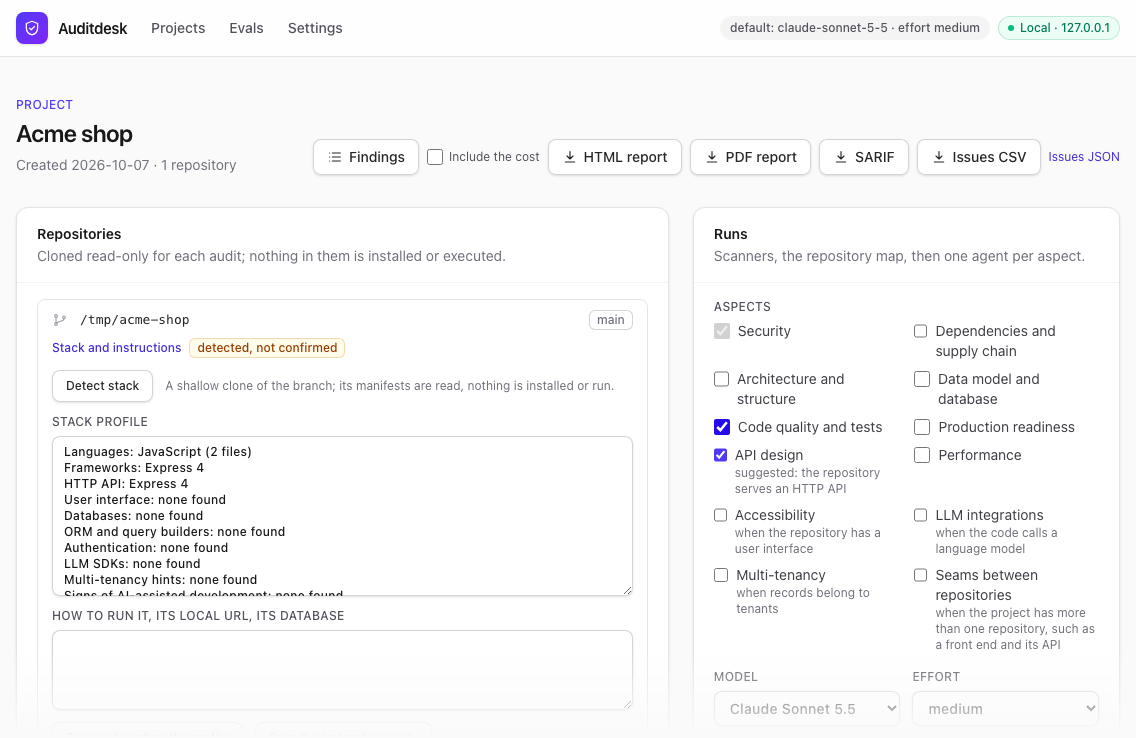Click the 'Created 2026-10-07 · 1 repository' text

point(126,165)
